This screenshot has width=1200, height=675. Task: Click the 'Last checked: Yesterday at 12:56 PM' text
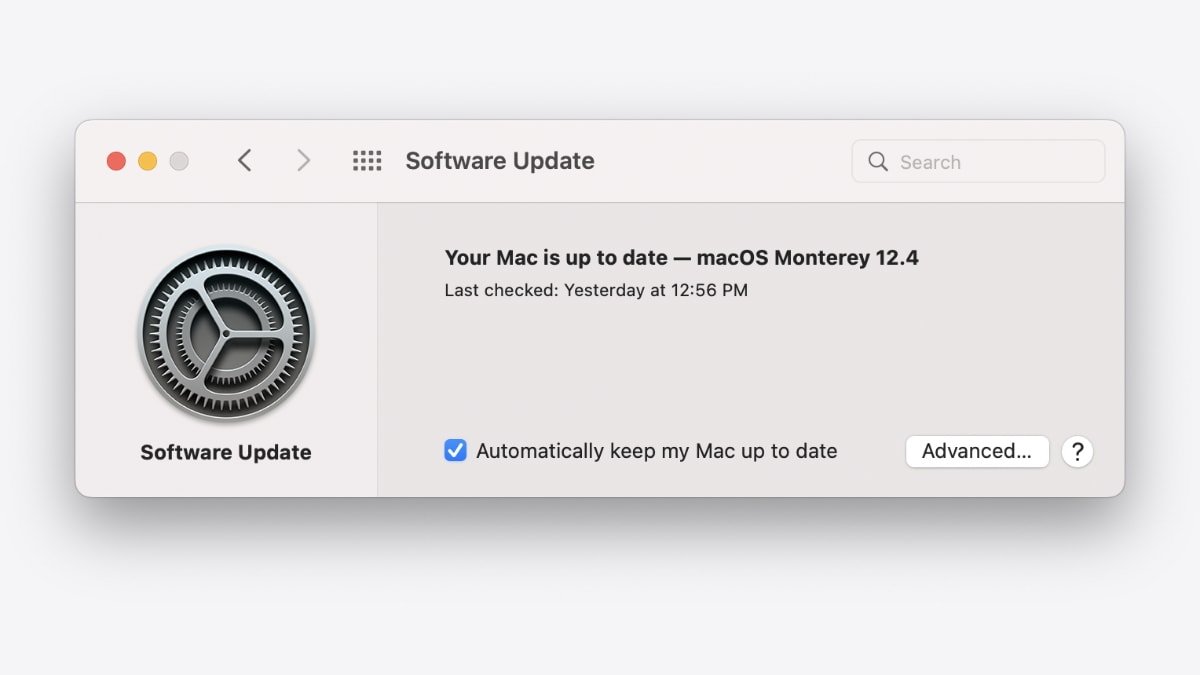click(x=596, y=291)
